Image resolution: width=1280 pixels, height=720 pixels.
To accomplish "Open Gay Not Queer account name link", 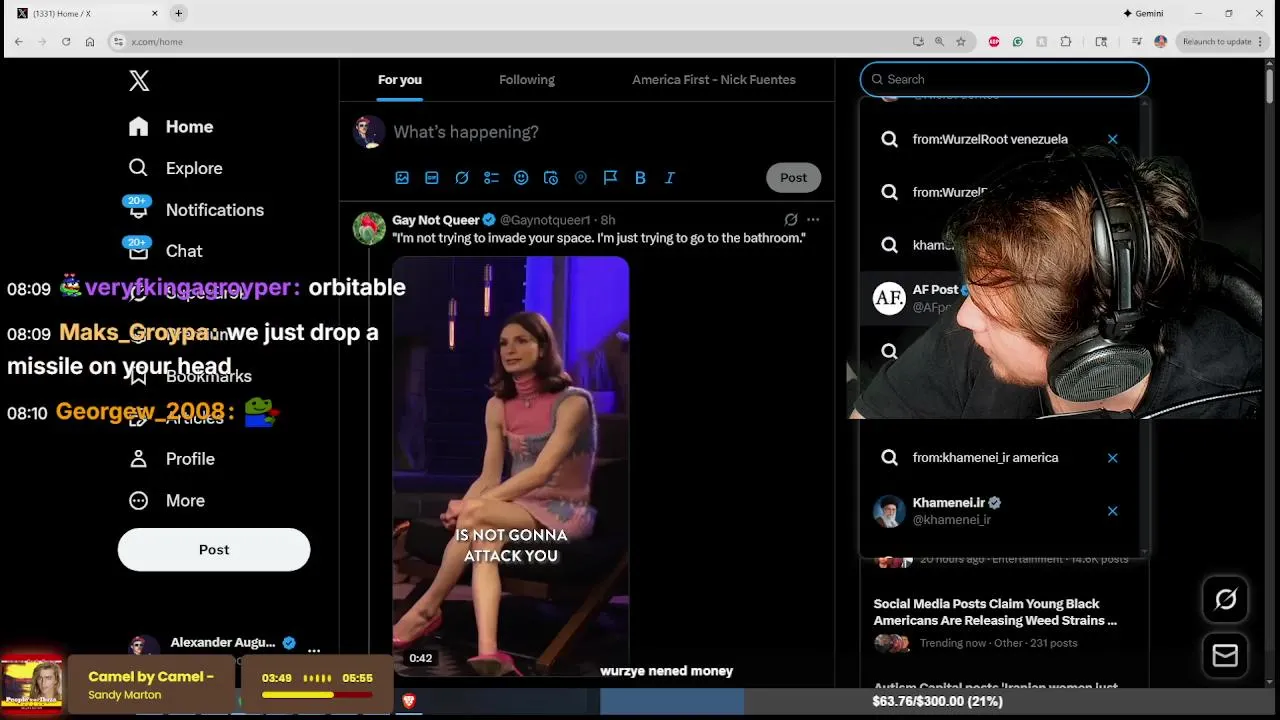I will [436, 220].
